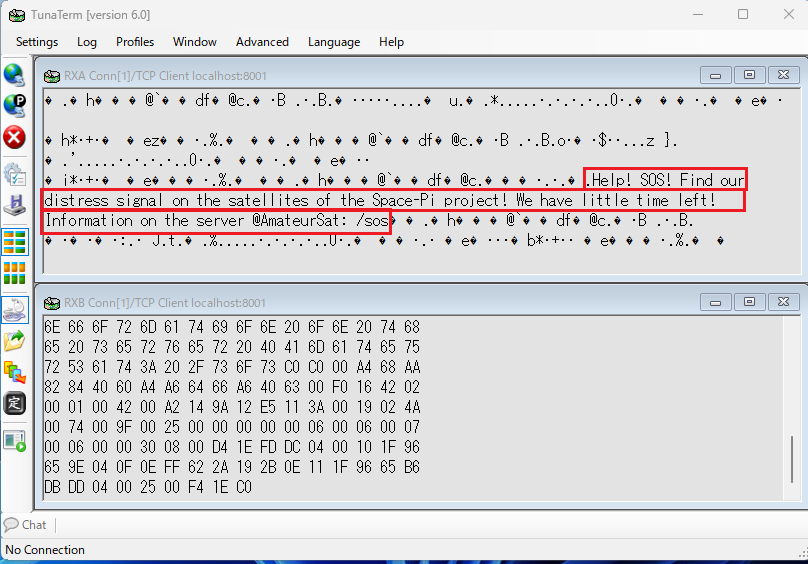This screenshot has height=564, width=808.
Task: Click the RXB window title icon
Action: click(x=52, y=303)
